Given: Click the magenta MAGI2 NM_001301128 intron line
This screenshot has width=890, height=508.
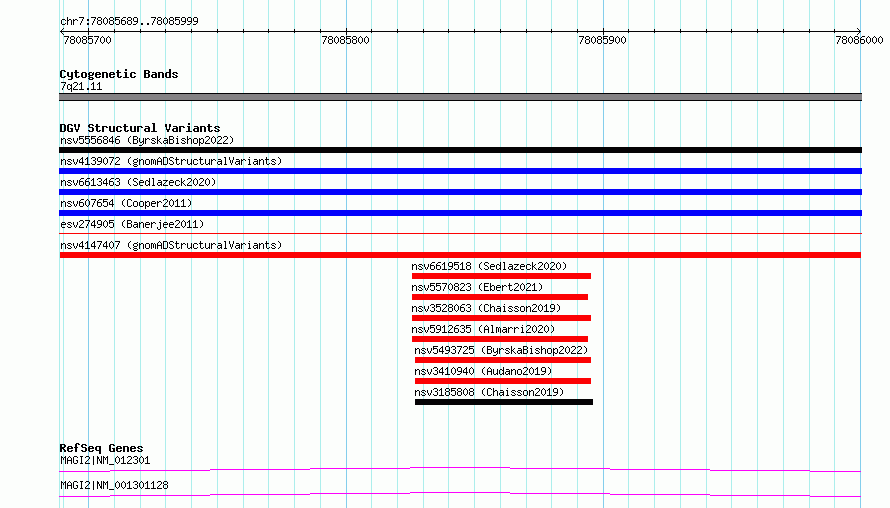Looking at the screenshot, I should 460,494.
